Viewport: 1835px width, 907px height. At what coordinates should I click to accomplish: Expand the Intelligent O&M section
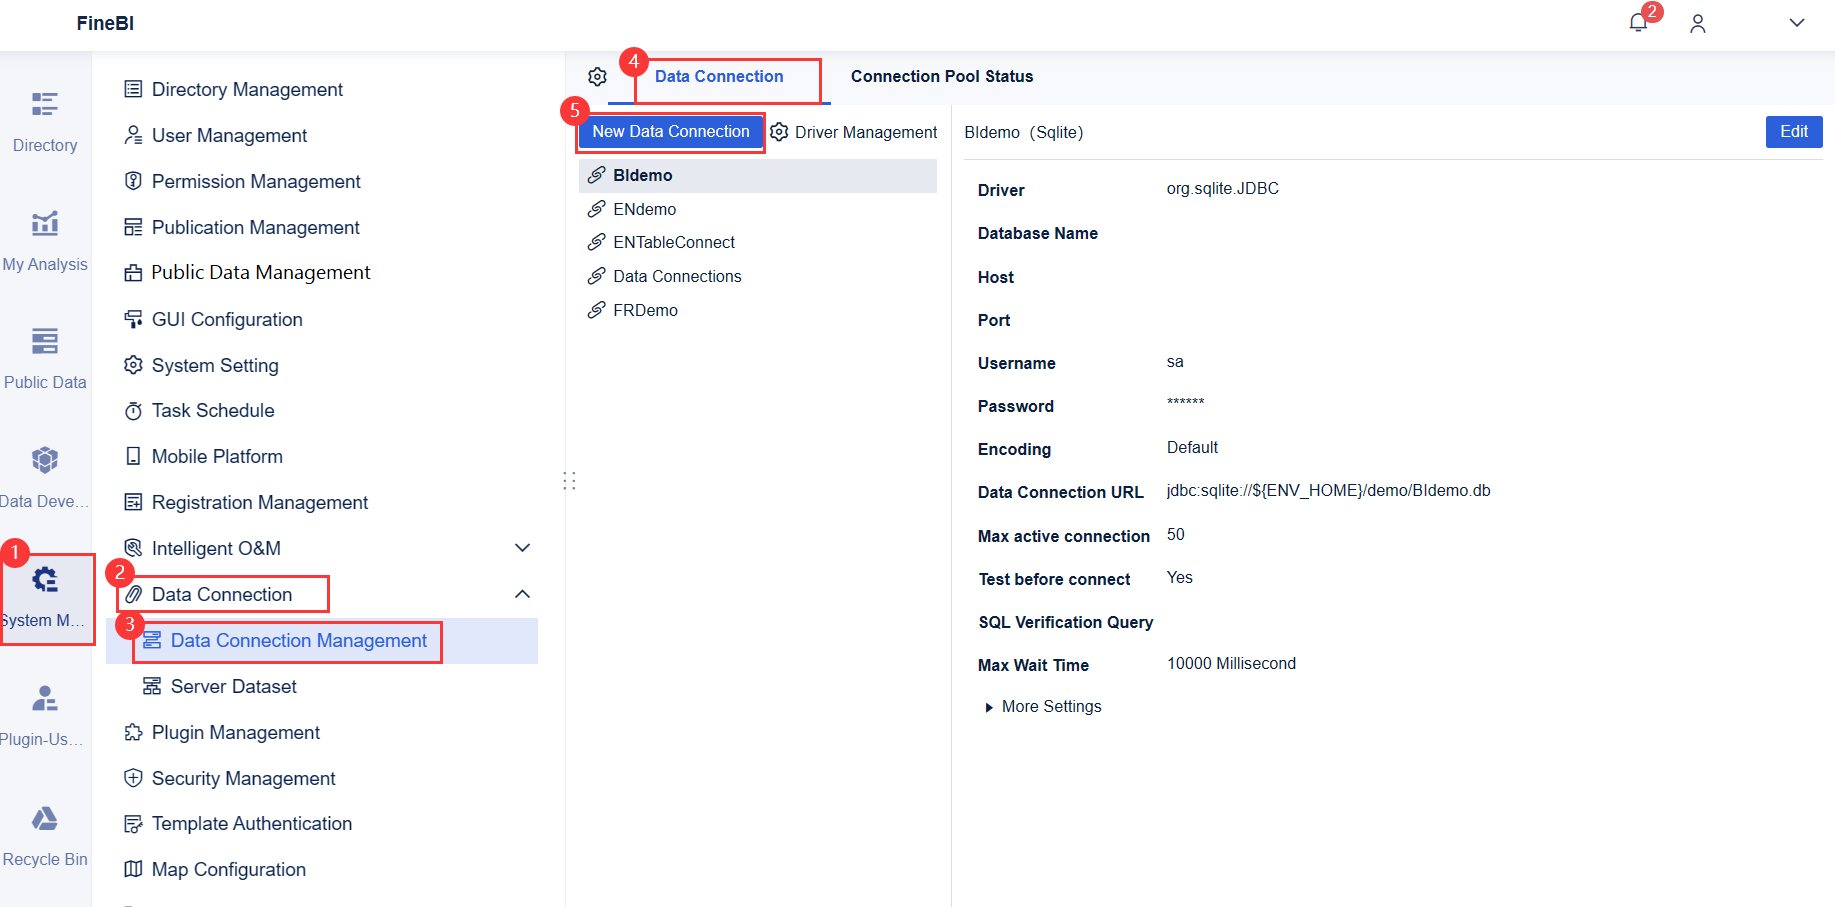click(x=522, y=548)
